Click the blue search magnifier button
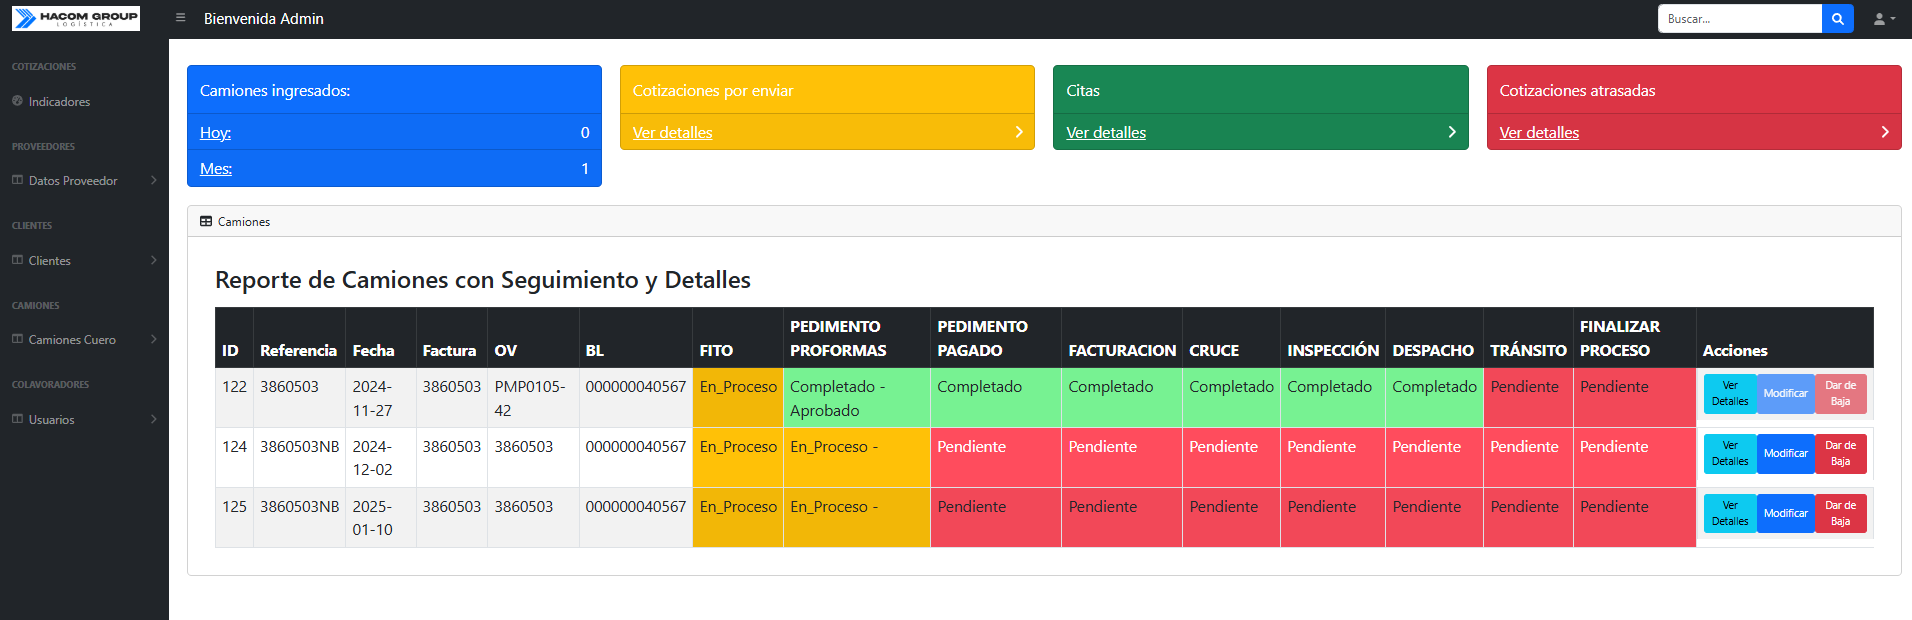The width and height of the screenshot is (1912, 620). coord(1837,19)
